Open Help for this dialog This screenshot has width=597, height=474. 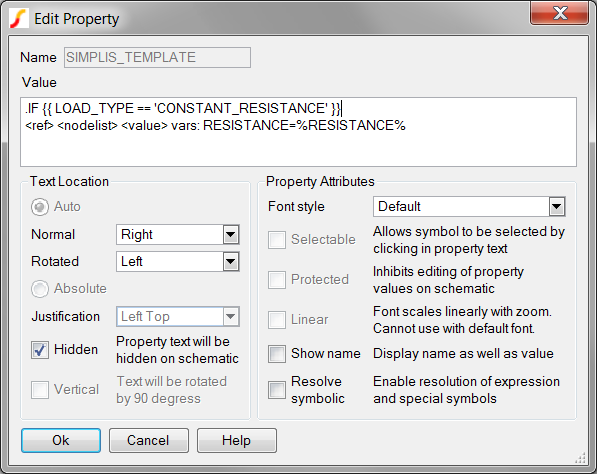tap(237, 440)
